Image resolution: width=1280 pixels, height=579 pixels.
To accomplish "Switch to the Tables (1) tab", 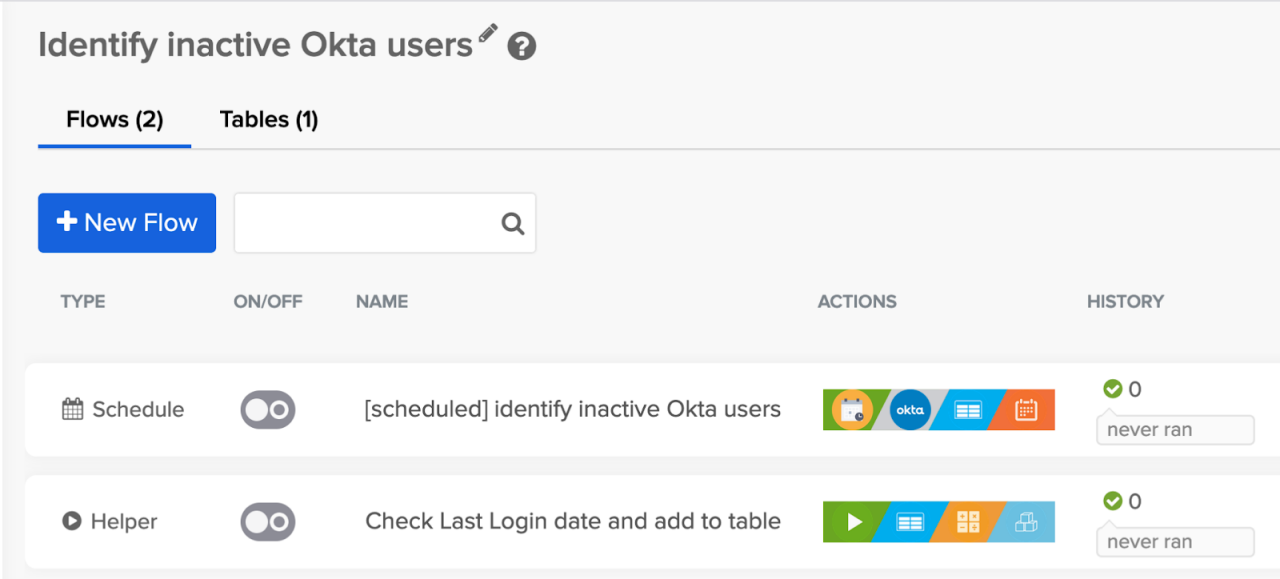I will (269, 120).
